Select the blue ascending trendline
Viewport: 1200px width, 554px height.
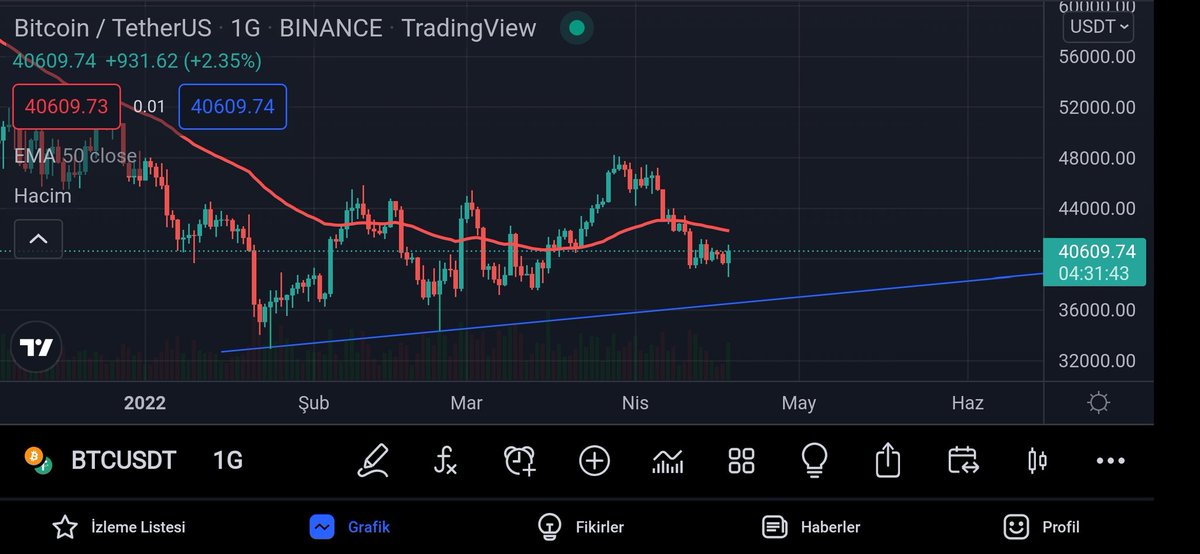click(630, 313)
